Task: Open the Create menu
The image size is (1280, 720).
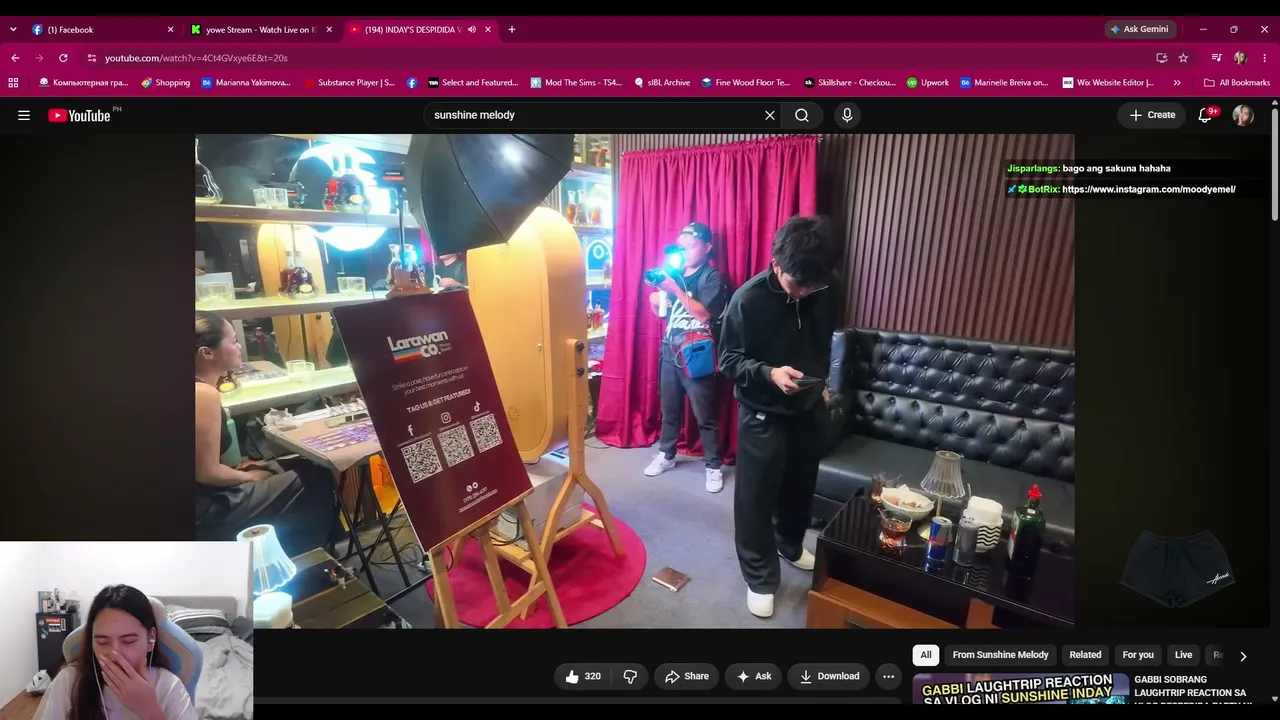Action: 1152,115
